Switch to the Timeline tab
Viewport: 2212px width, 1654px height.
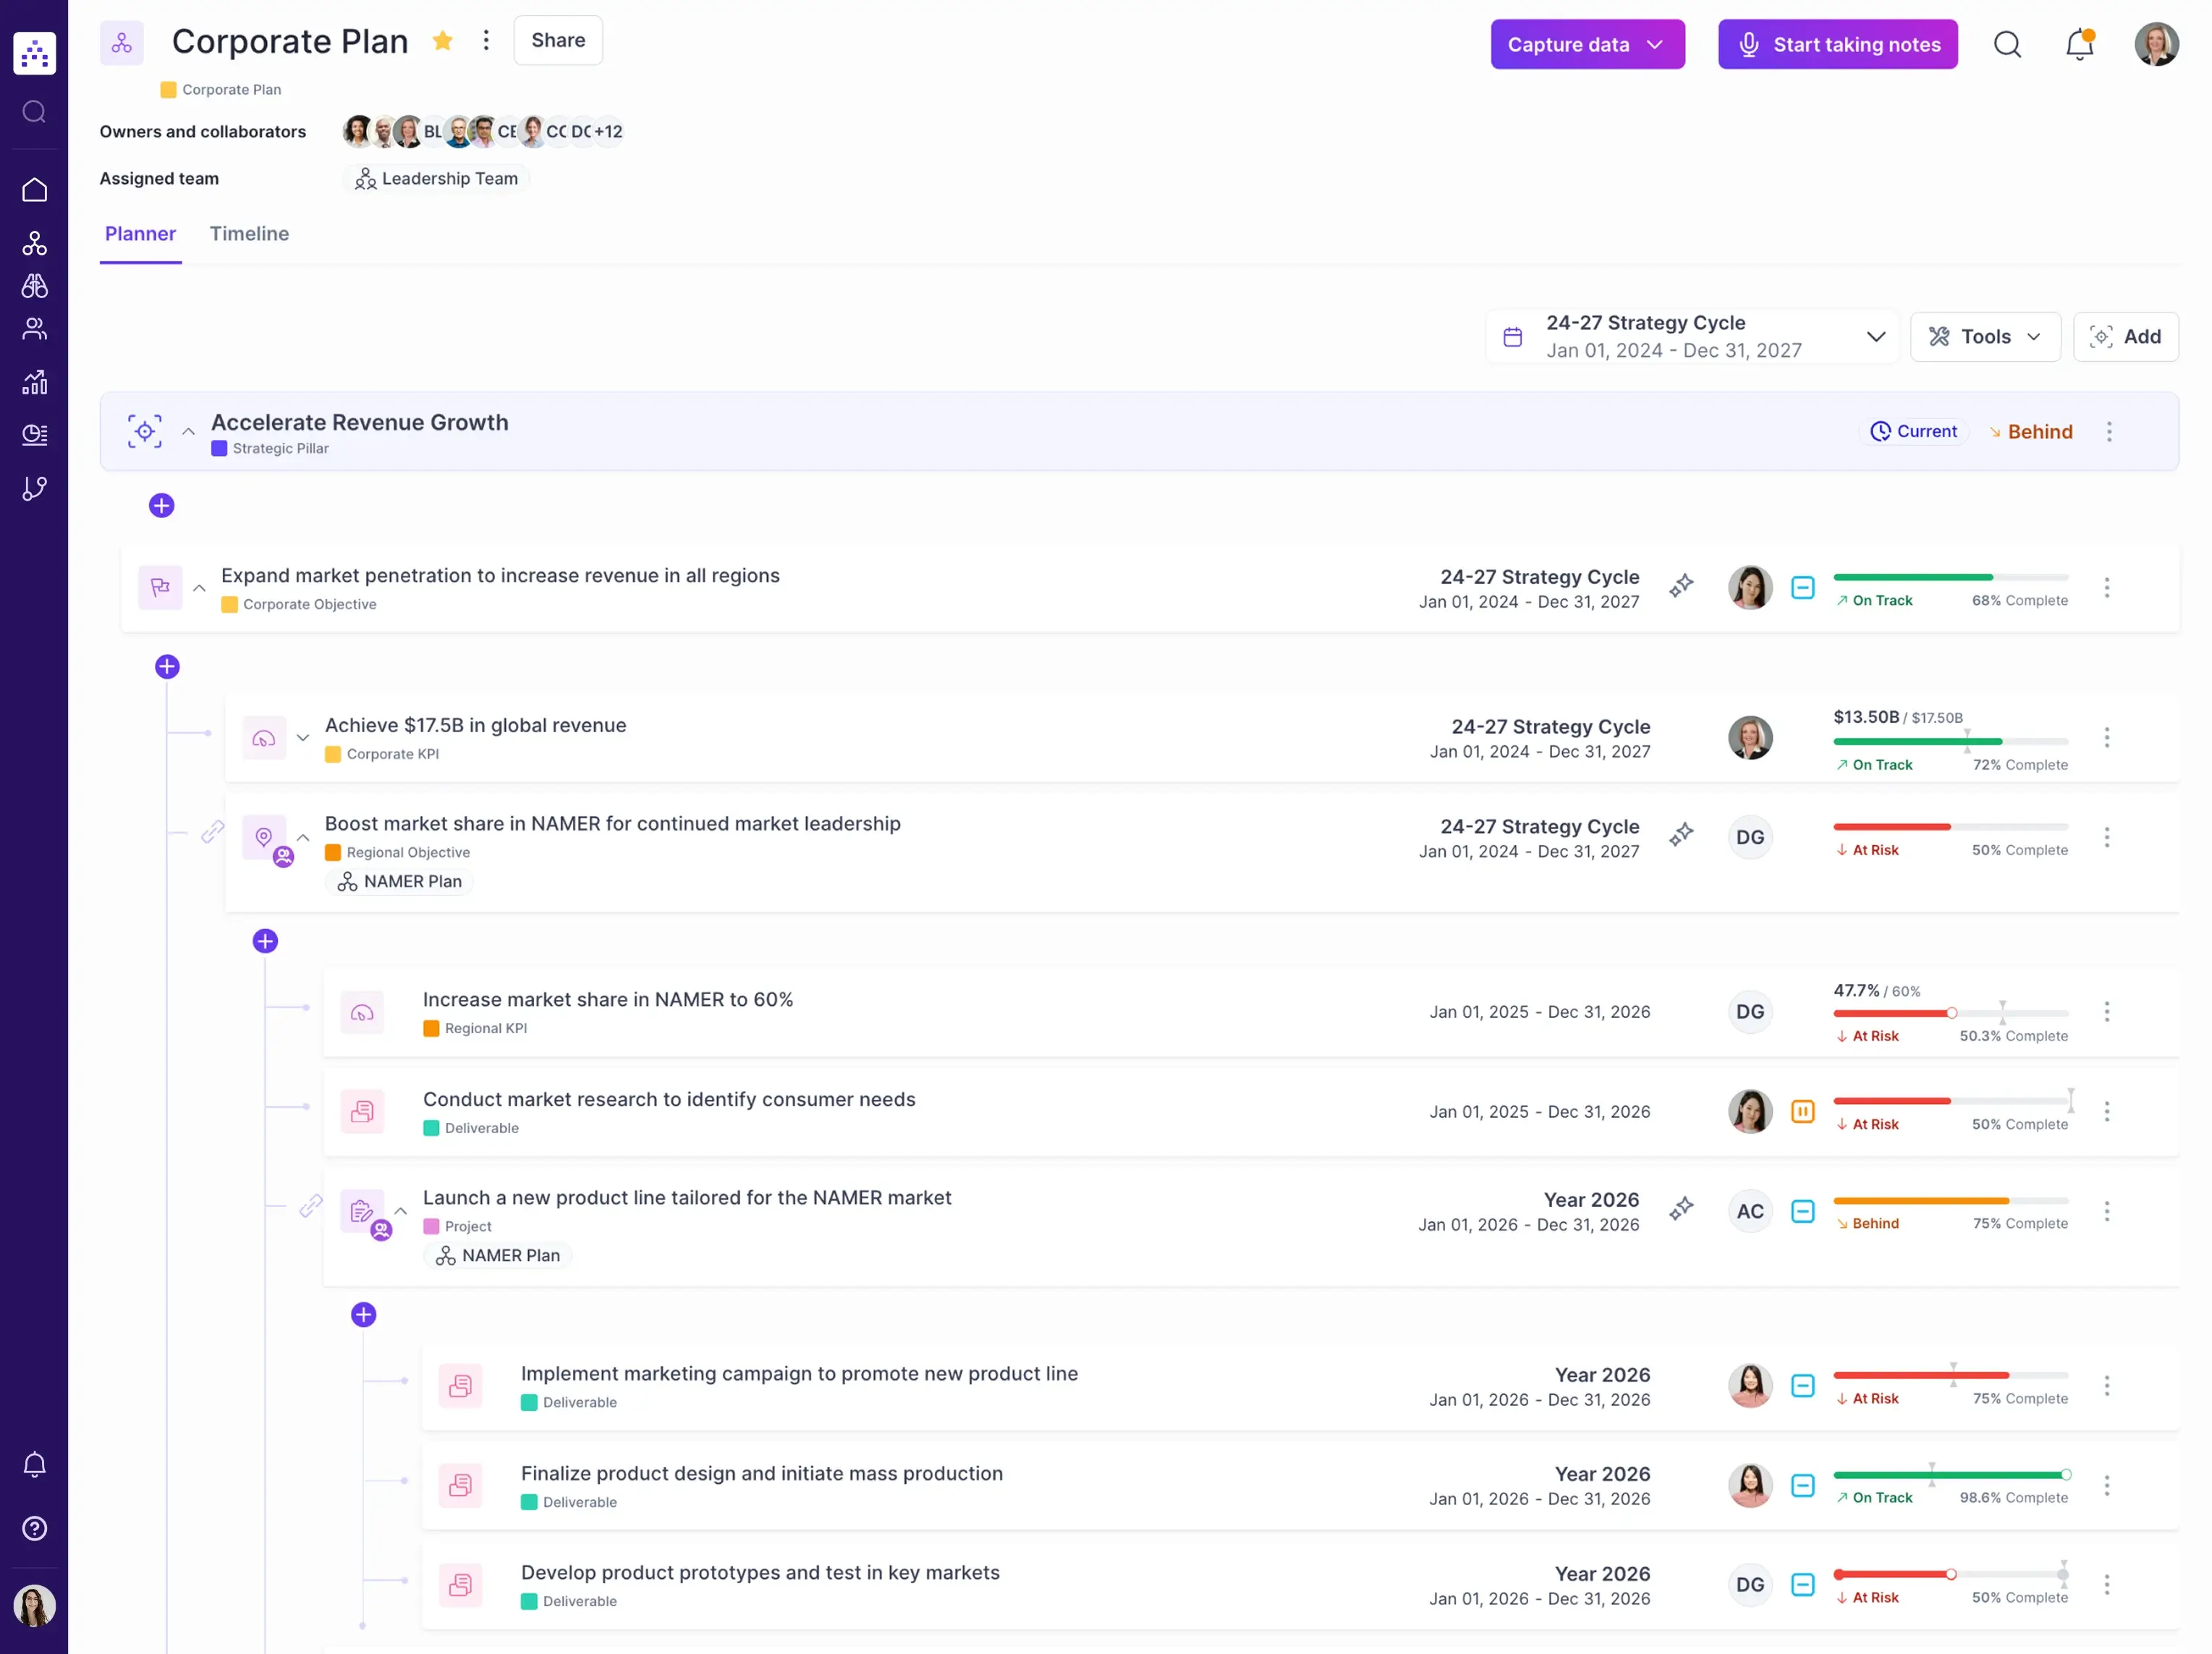[249, 234]
